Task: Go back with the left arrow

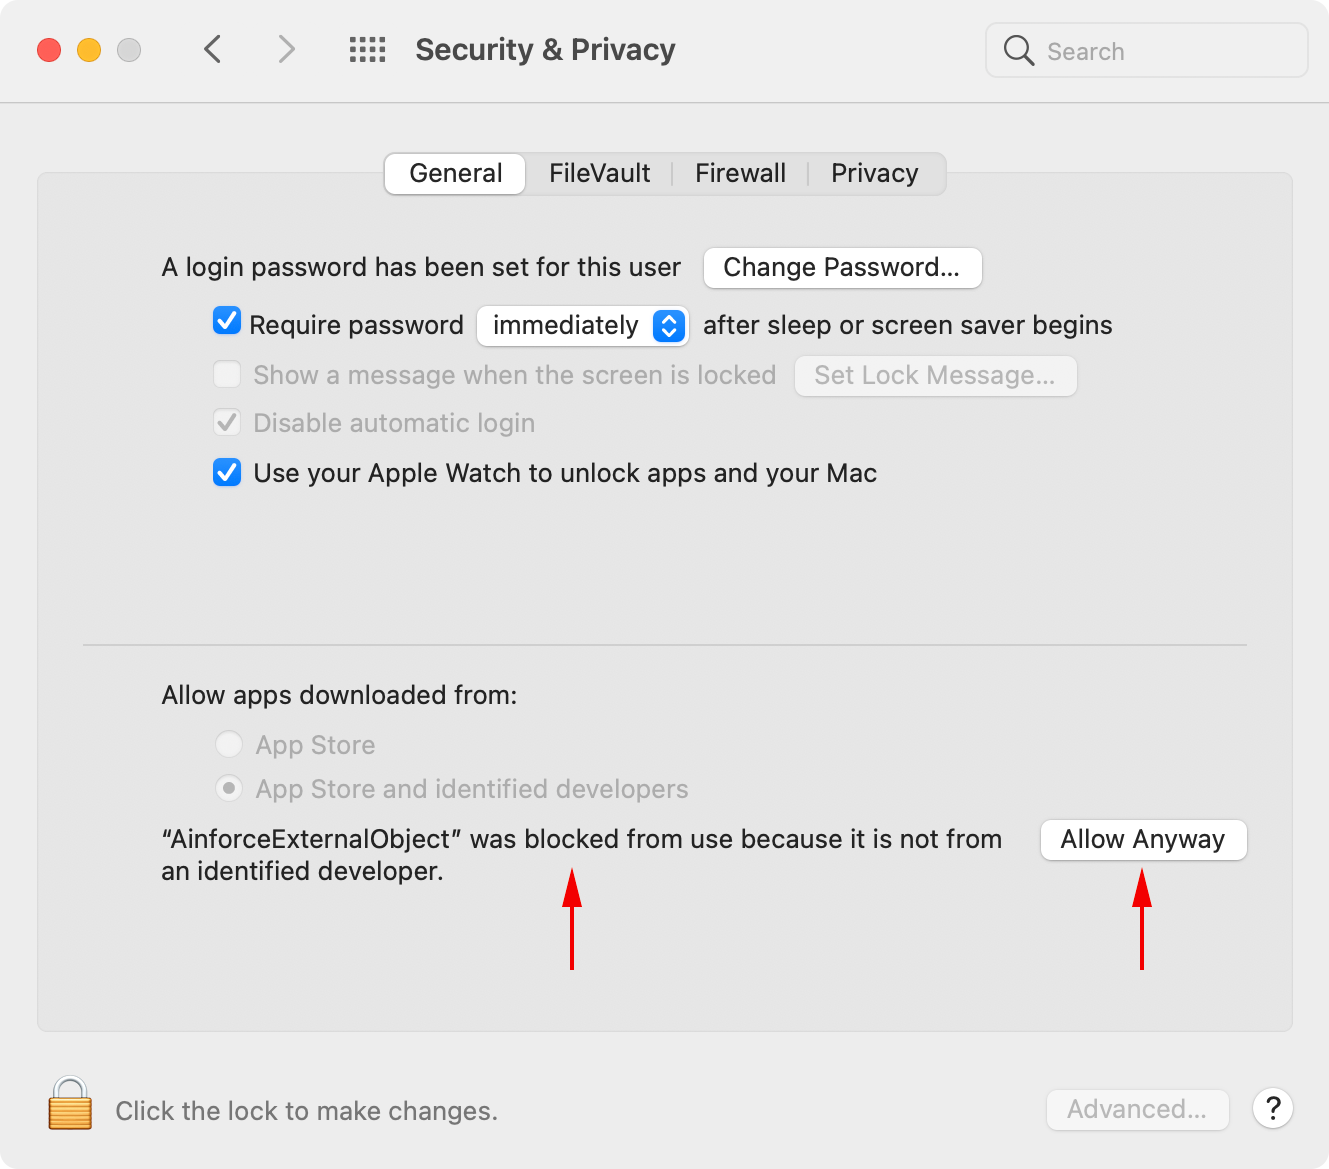Action: 213,49
